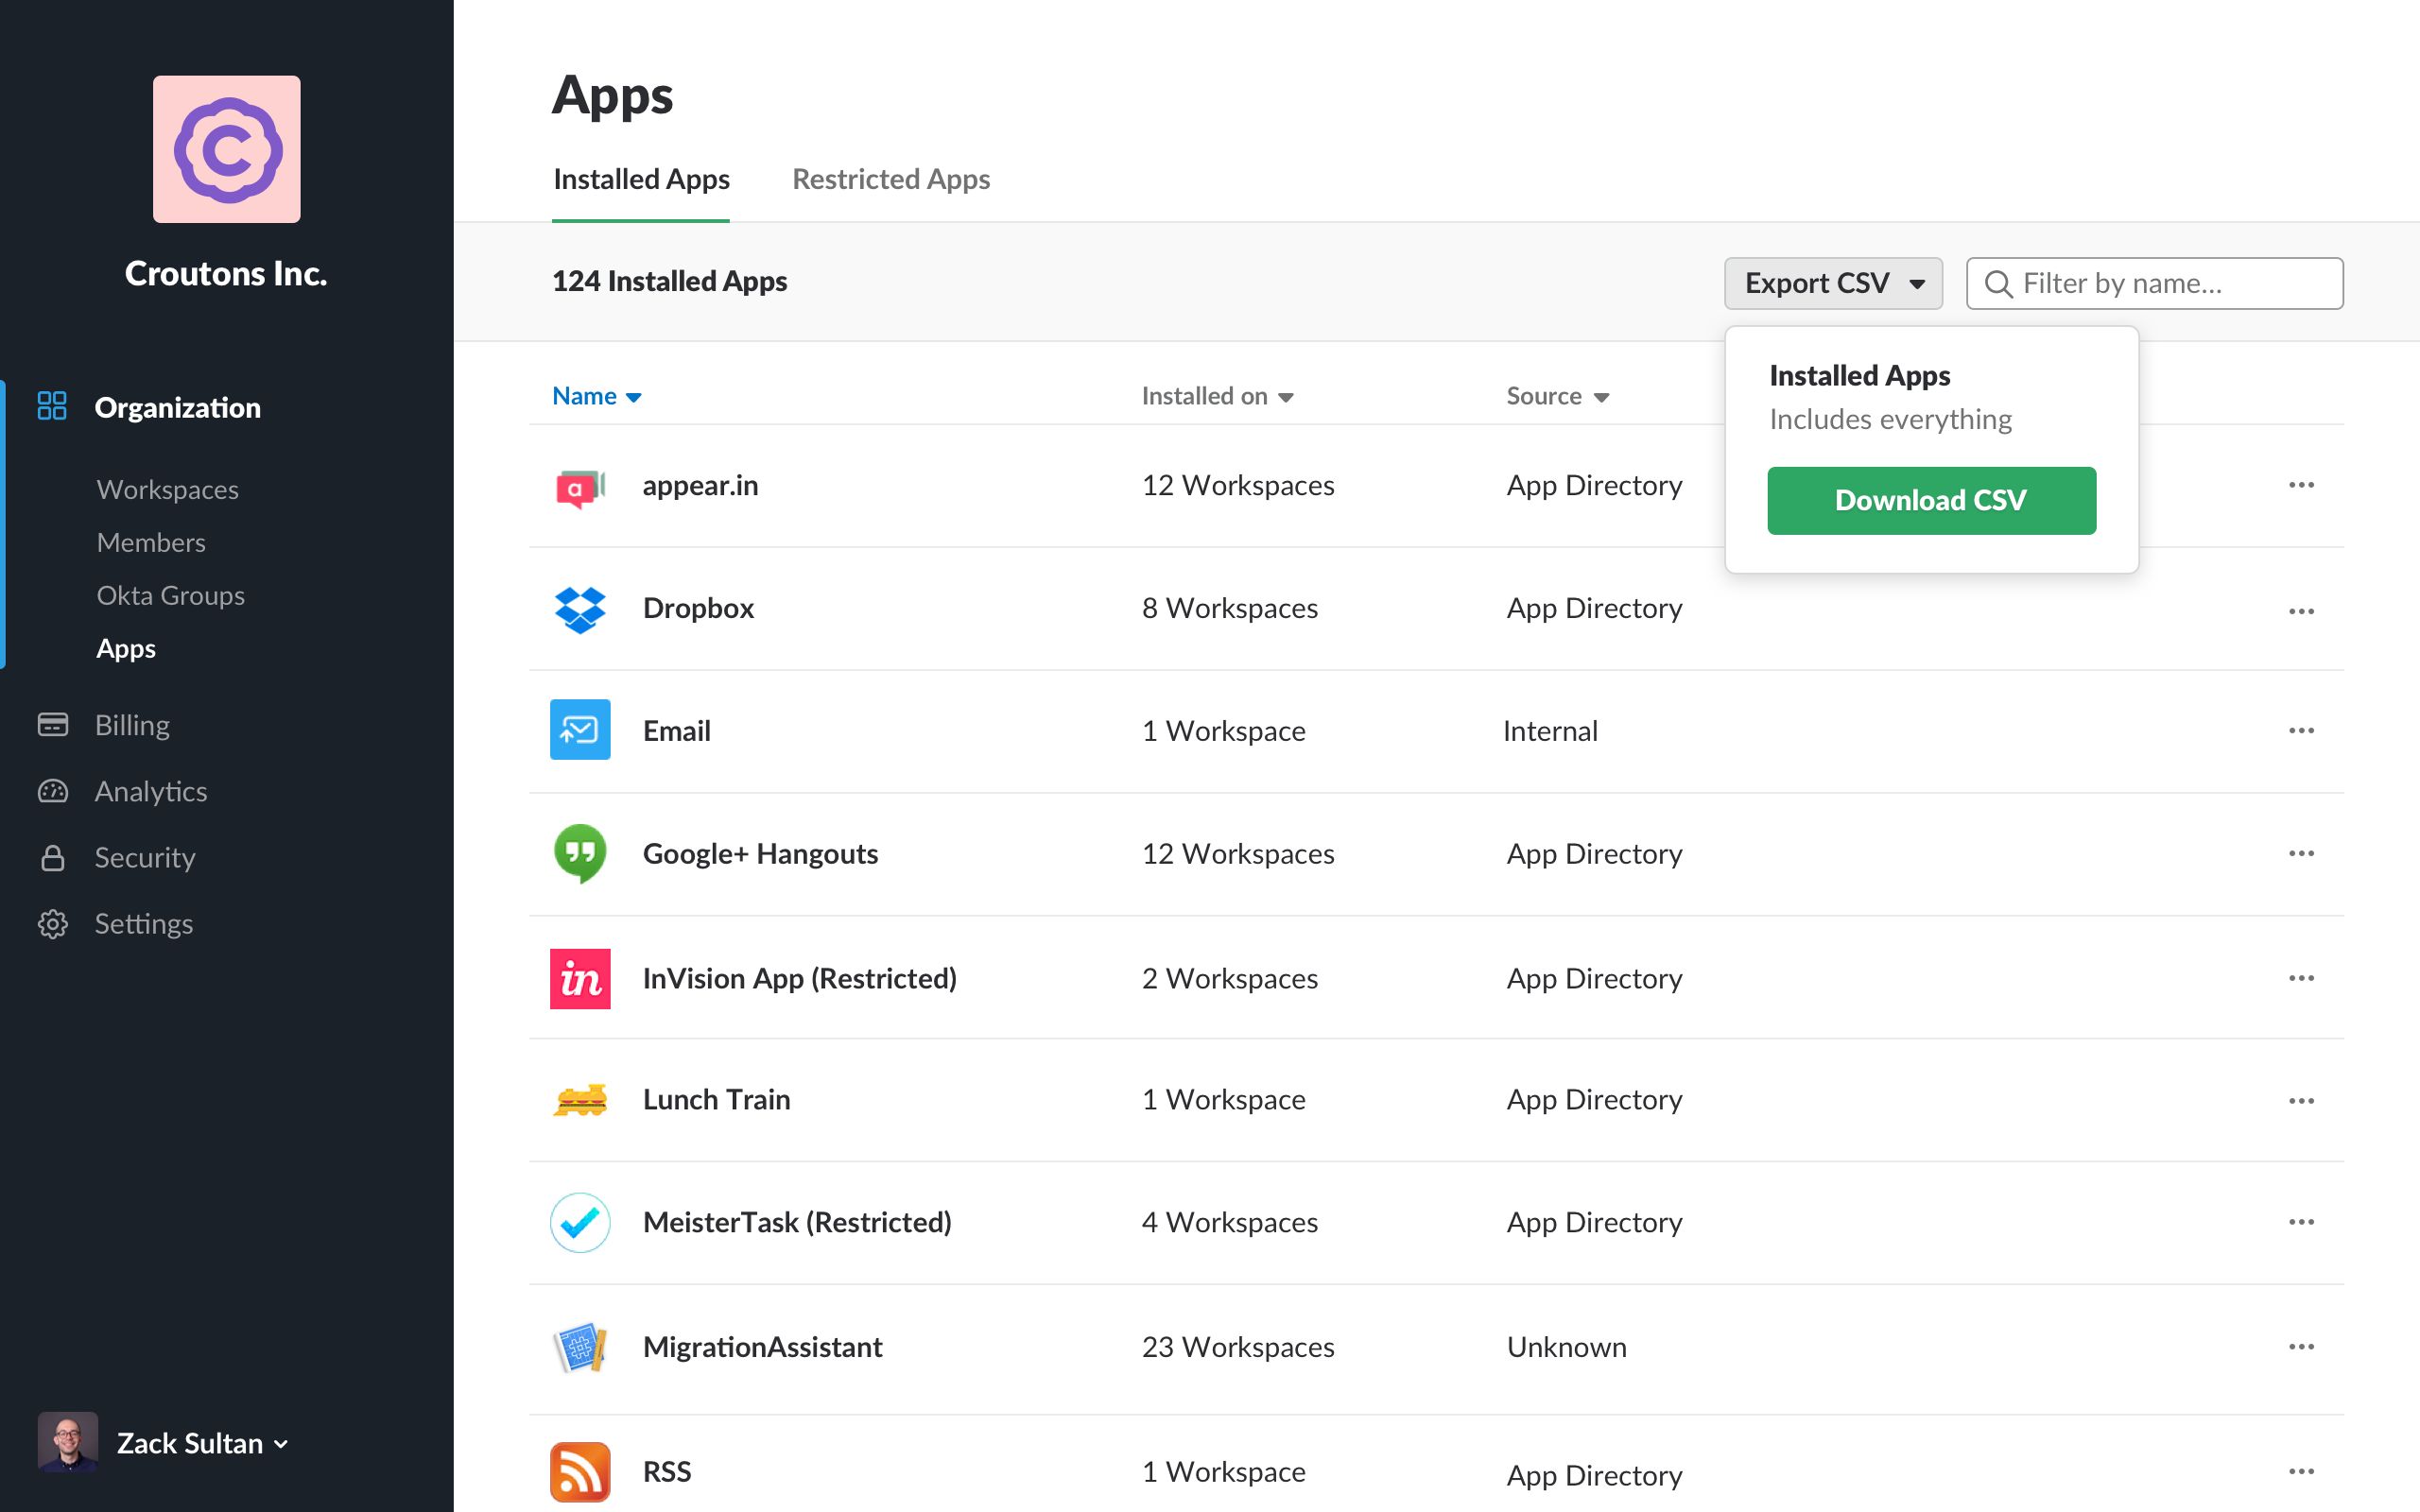This screenshot has height=1512, width=2420.
Task: Open Zack Sultan user menu
Action: pyautogui.click(x=202, y=1443)
